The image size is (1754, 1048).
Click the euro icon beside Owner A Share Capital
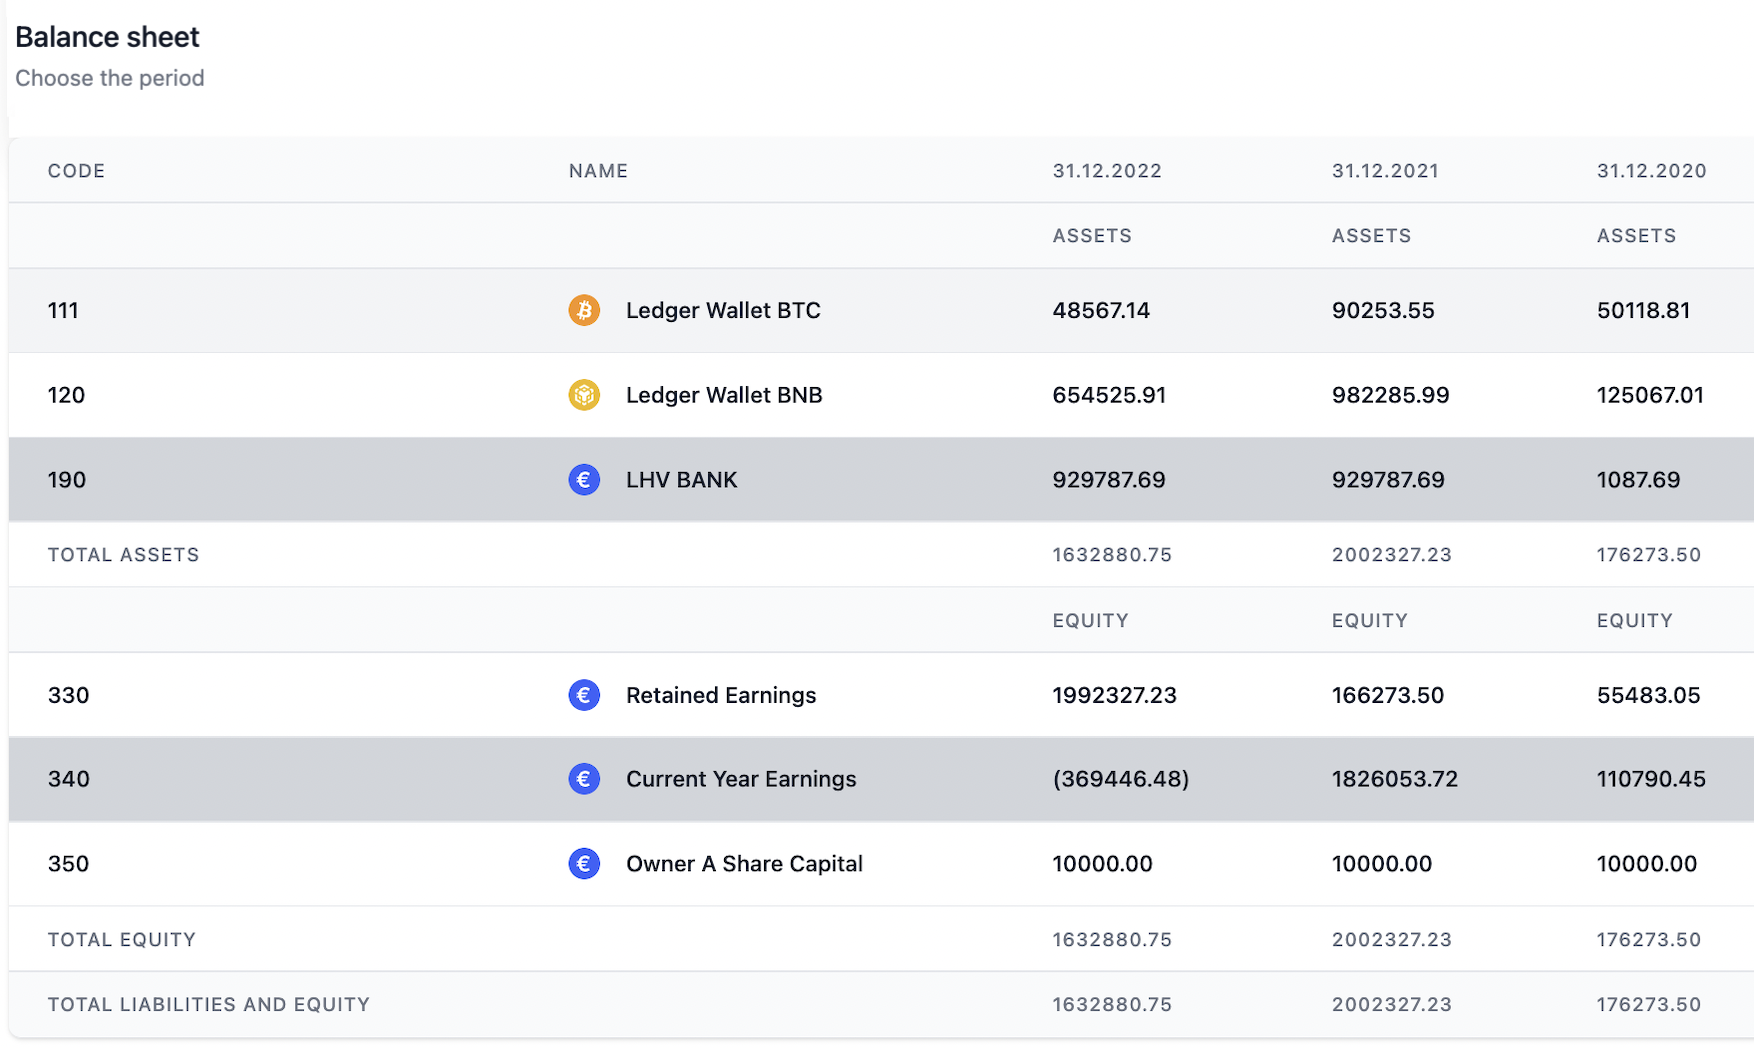pos(584,864)
